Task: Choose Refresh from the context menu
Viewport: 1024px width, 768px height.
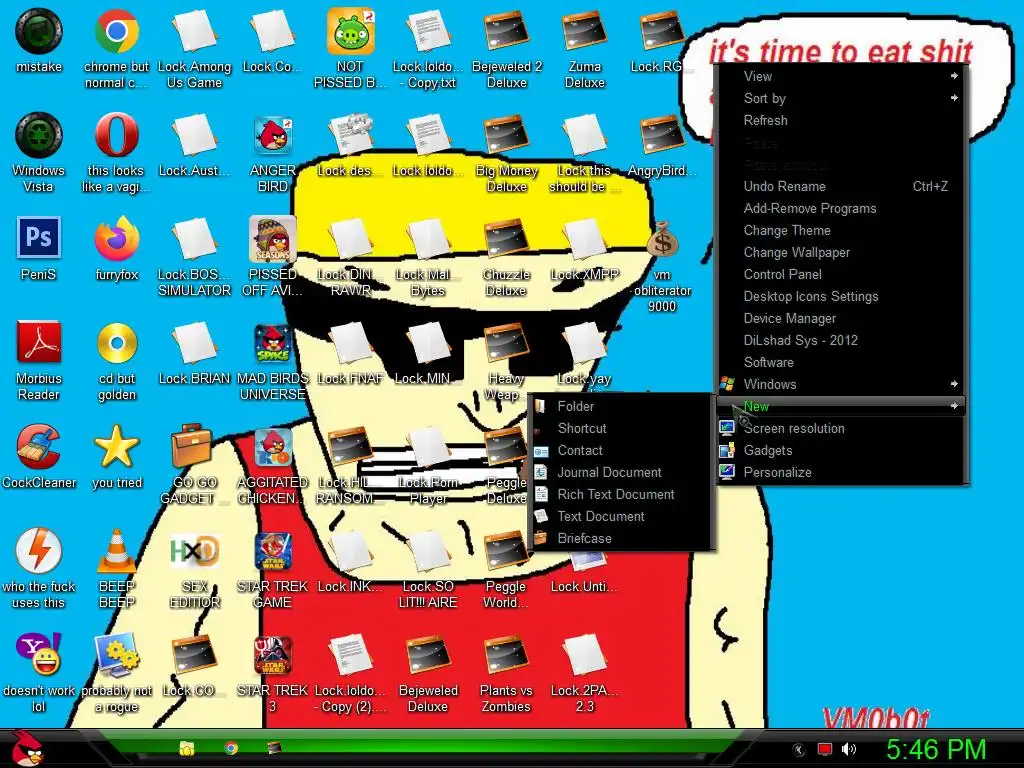Action: point(841,120)
